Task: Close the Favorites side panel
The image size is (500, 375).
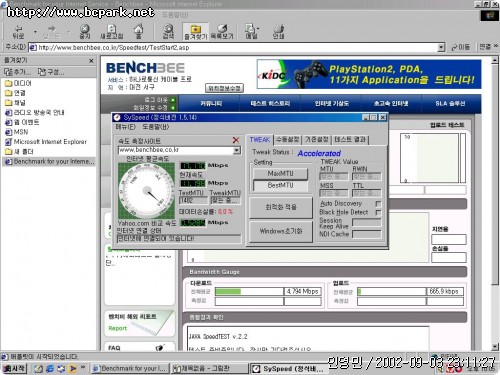Action: 91,61
